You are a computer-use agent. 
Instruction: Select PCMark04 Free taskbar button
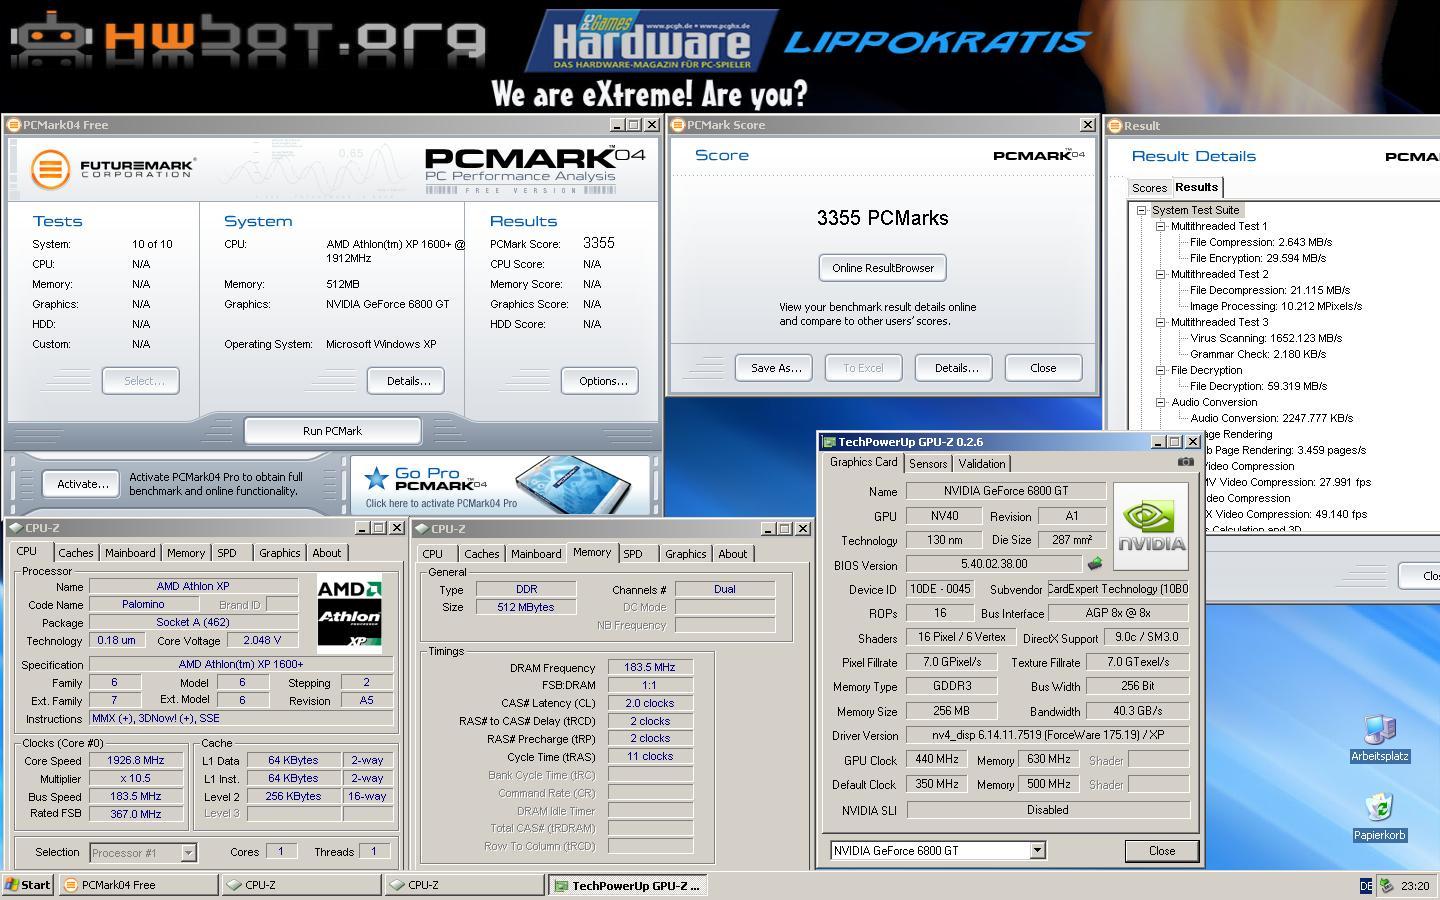coord(138,885)
